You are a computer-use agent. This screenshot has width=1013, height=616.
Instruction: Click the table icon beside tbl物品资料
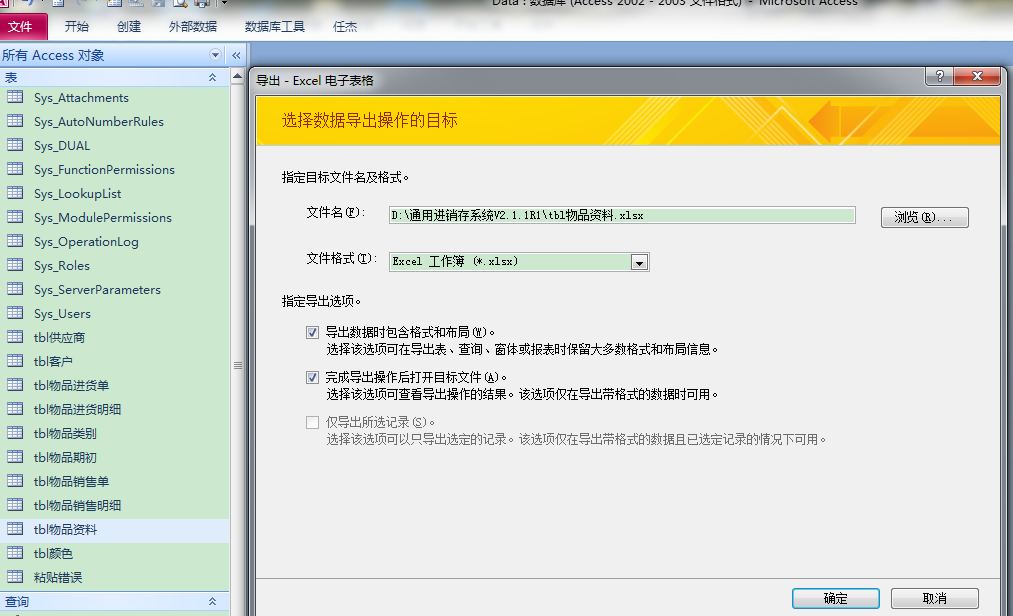(15, 528)
